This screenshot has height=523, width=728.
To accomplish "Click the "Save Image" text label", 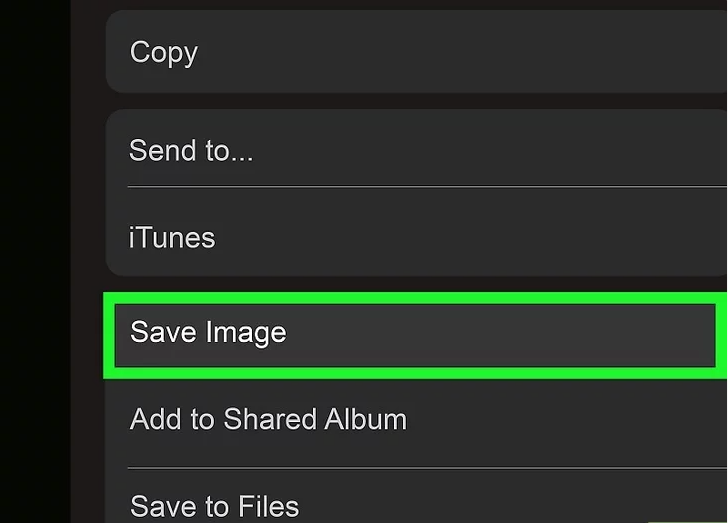I will pos(208,332).
